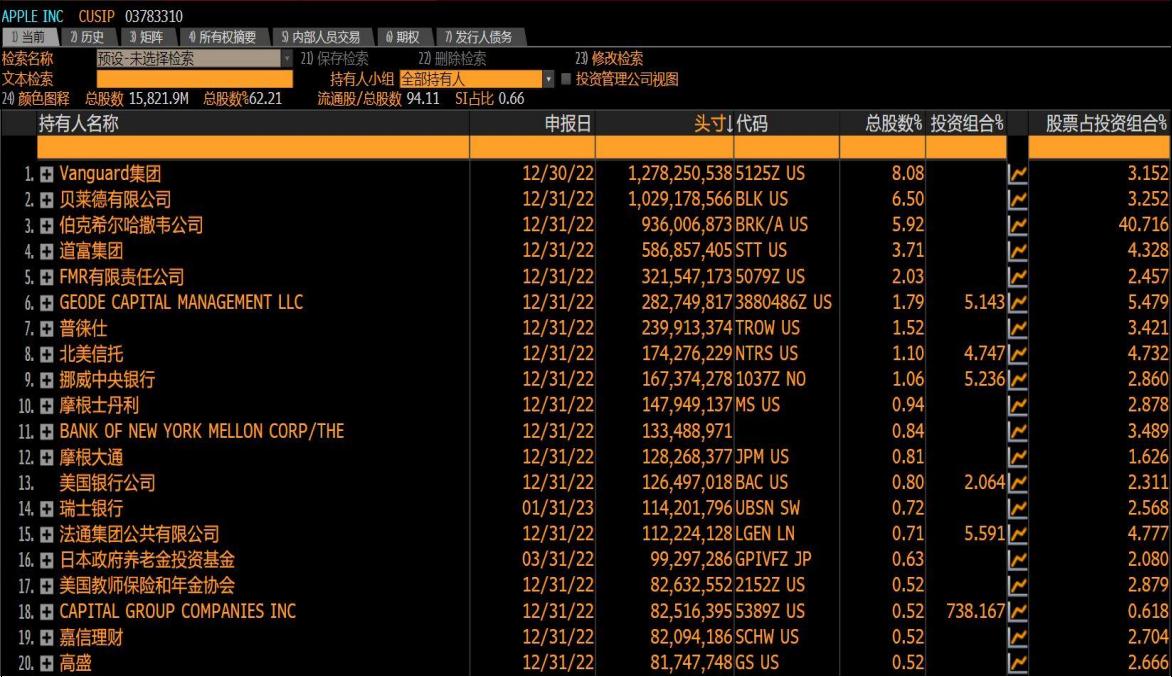This screenshot has height=677, width=1172.
Task: Open chart icon for BANK OF NEW YORK MELLON row
Action: (1017, 431)
